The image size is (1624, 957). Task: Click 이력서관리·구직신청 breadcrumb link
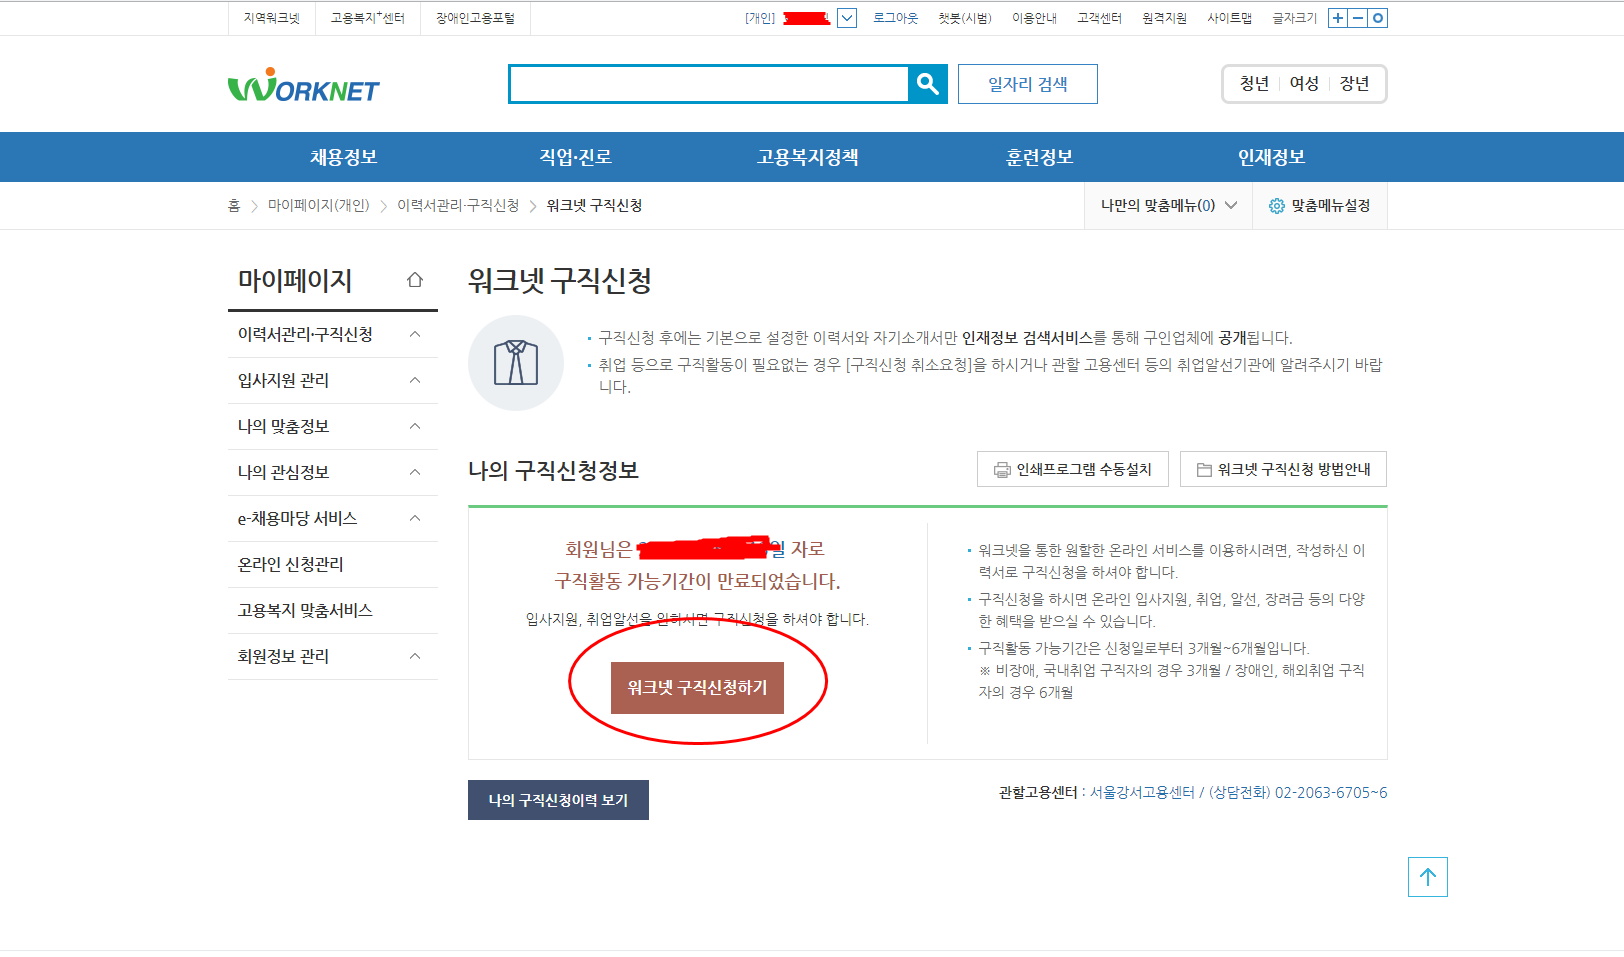pyautogui.click(x=458, y=205)
